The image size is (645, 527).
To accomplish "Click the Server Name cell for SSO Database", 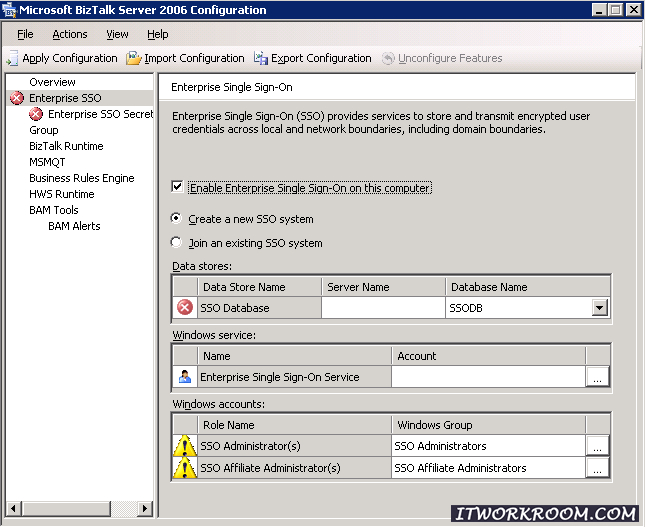I will click(x=383, y=307).
